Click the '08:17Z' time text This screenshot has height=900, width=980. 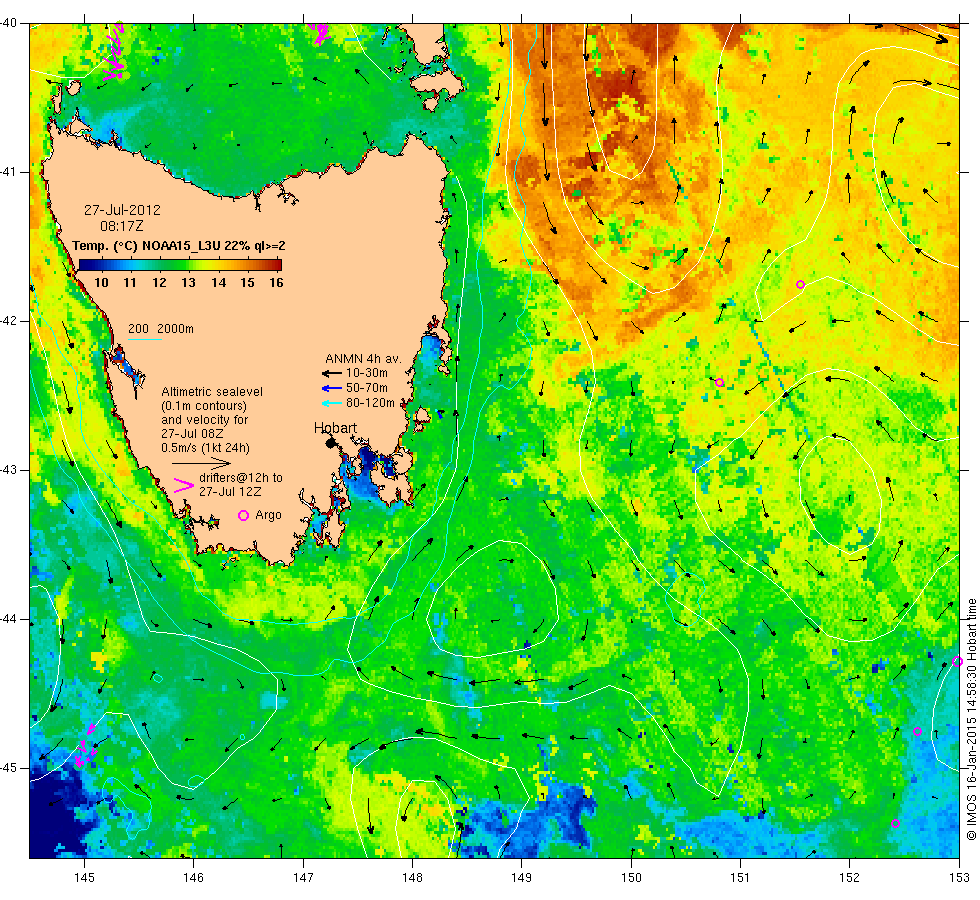[x=122, y=226]
